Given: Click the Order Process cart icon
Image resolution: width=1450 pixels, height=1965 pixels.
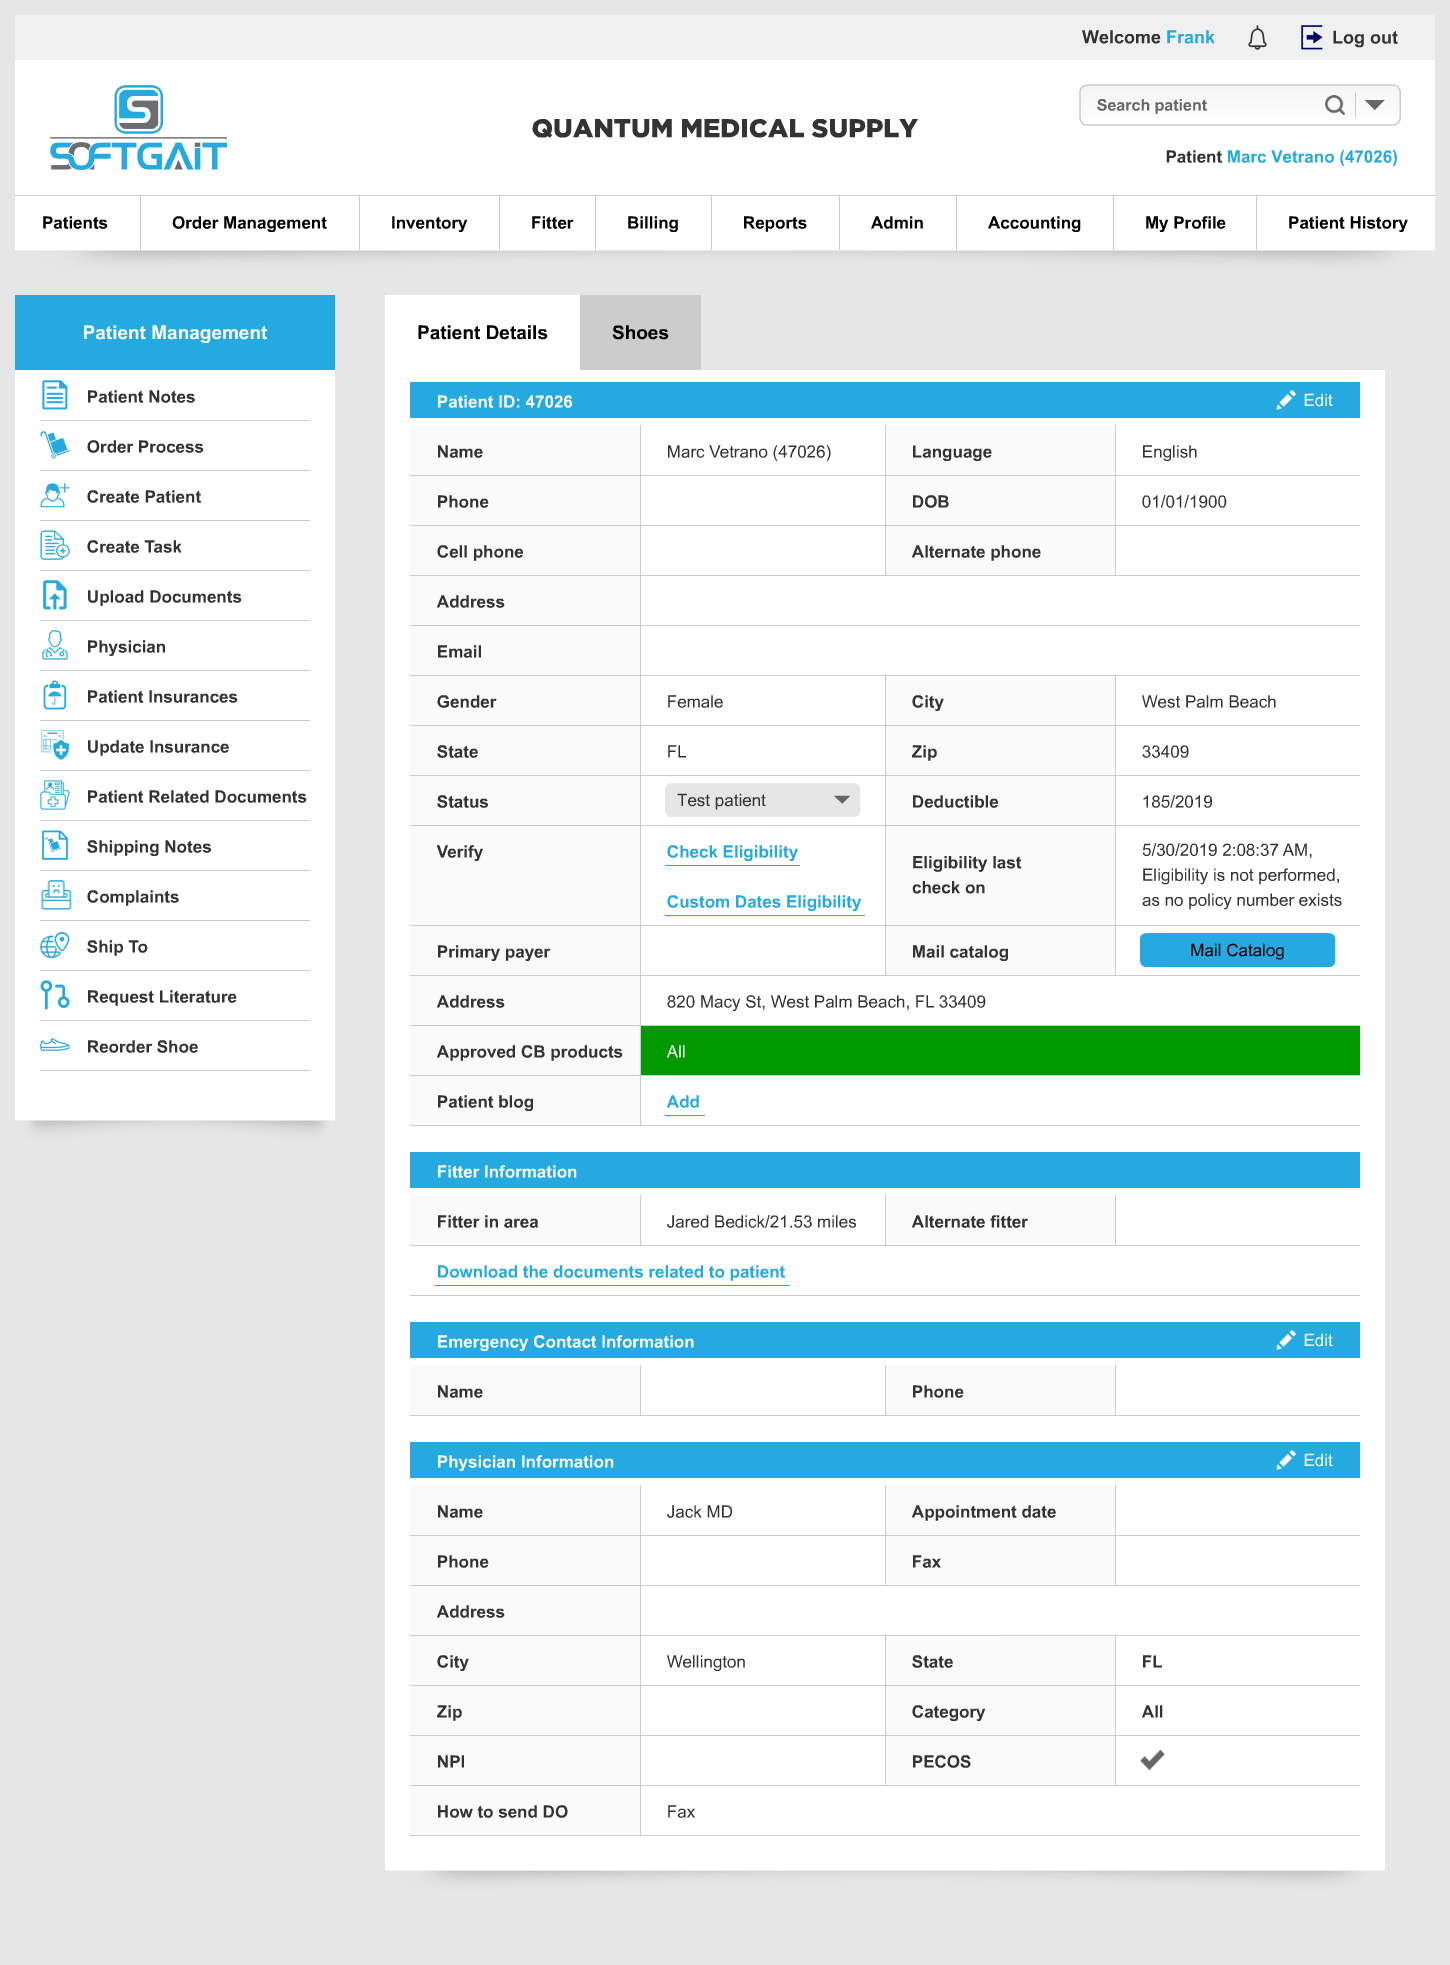Looking at the screenshot, I should coord(55,445).
